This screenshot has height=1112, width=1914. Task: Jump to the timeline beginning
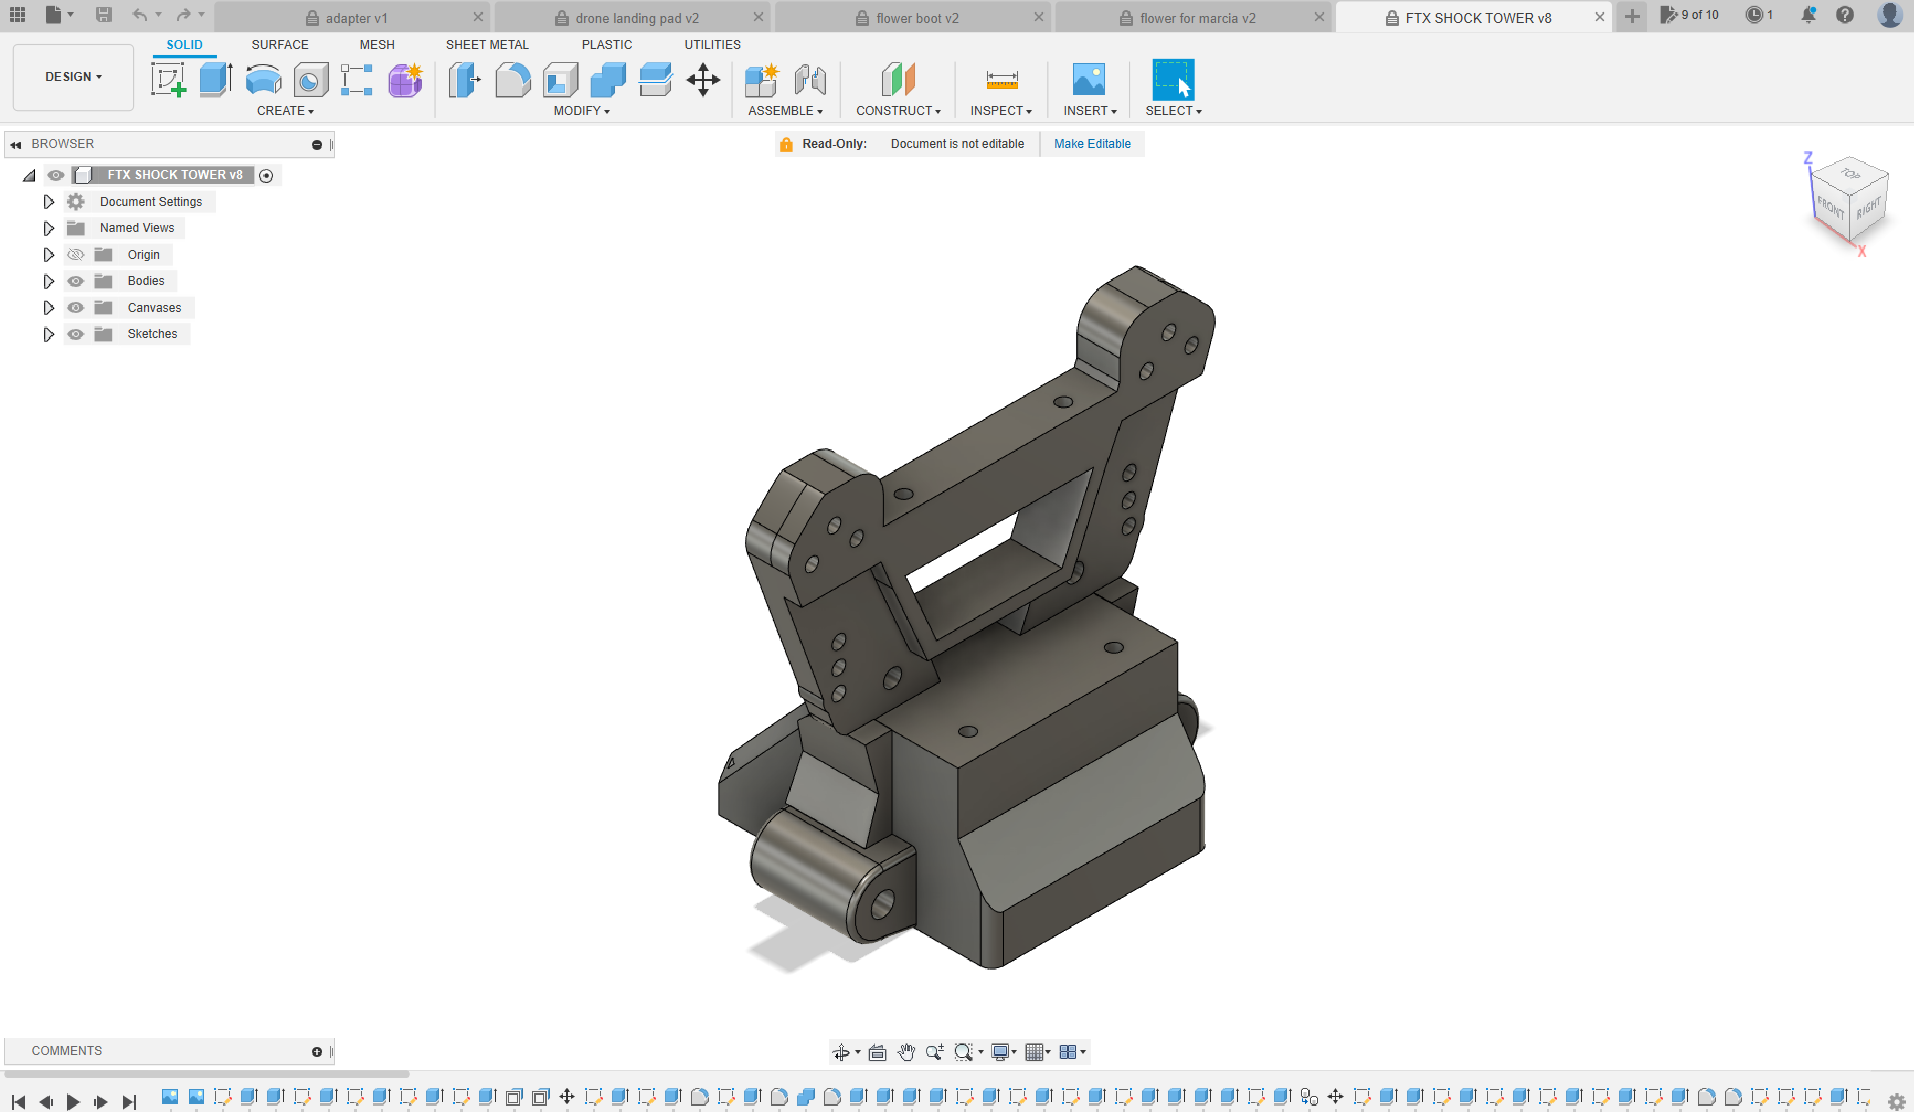pos(18,1102)
